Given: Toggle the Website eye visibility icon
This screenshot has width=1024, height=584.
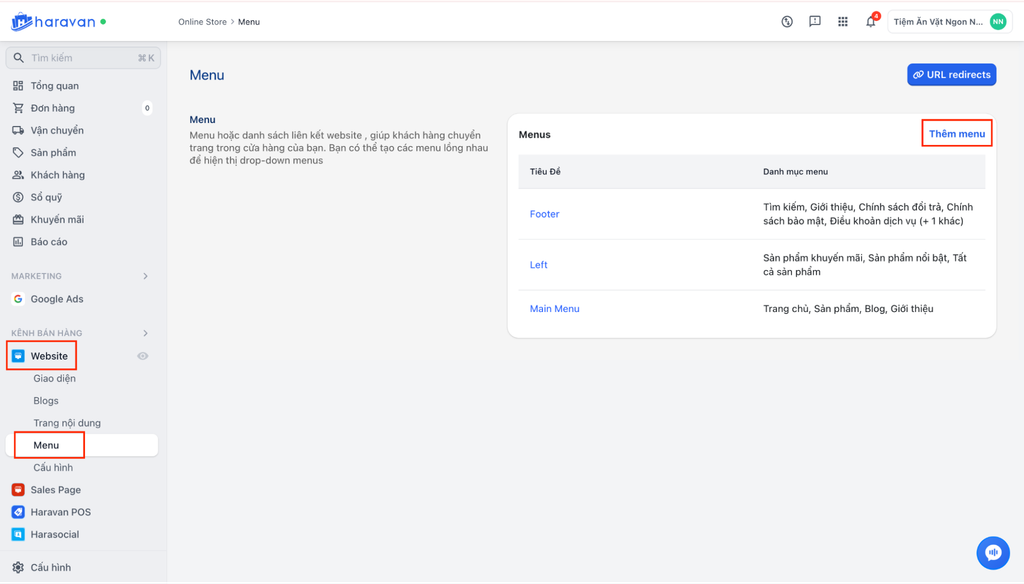Looking at the screenshot, I should tap(143, 356).
